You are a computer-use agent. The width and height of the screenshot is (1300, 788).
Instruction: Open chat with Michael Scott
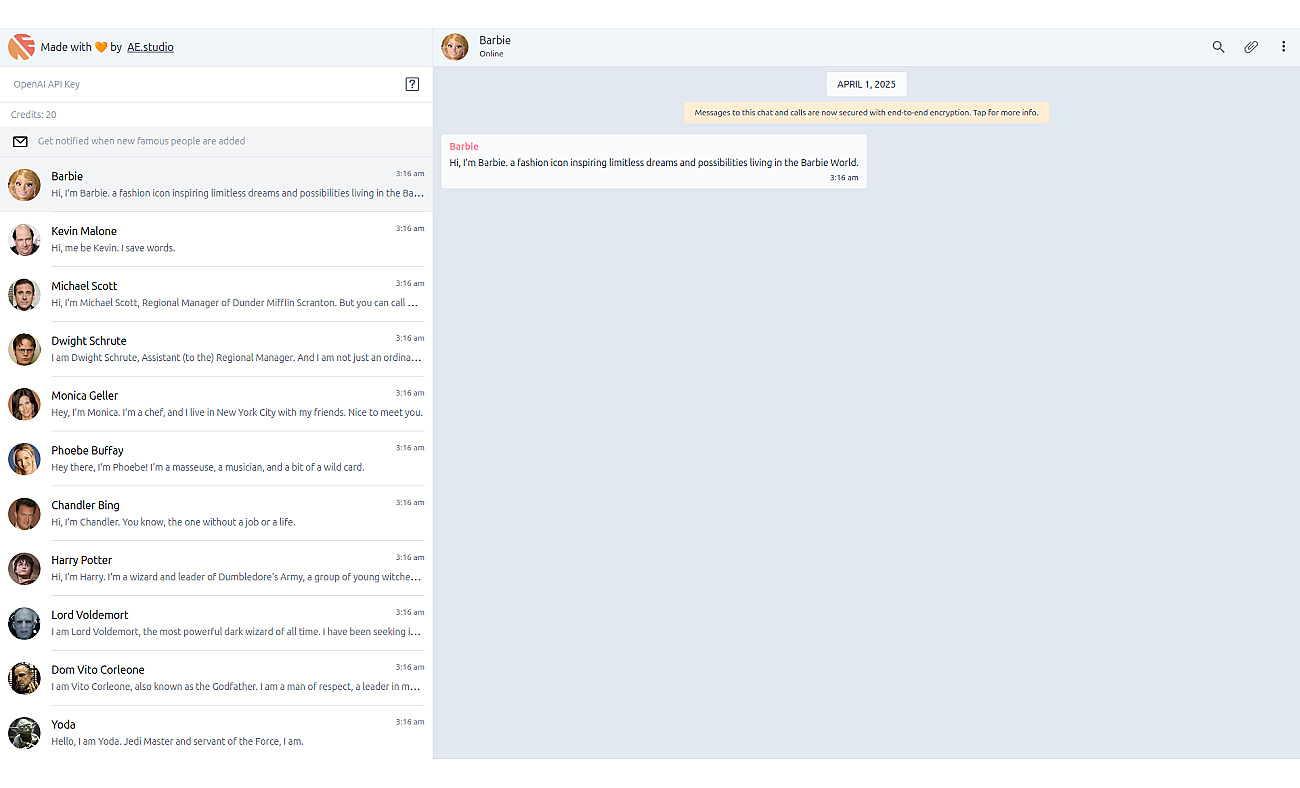(x=216, y=295)
